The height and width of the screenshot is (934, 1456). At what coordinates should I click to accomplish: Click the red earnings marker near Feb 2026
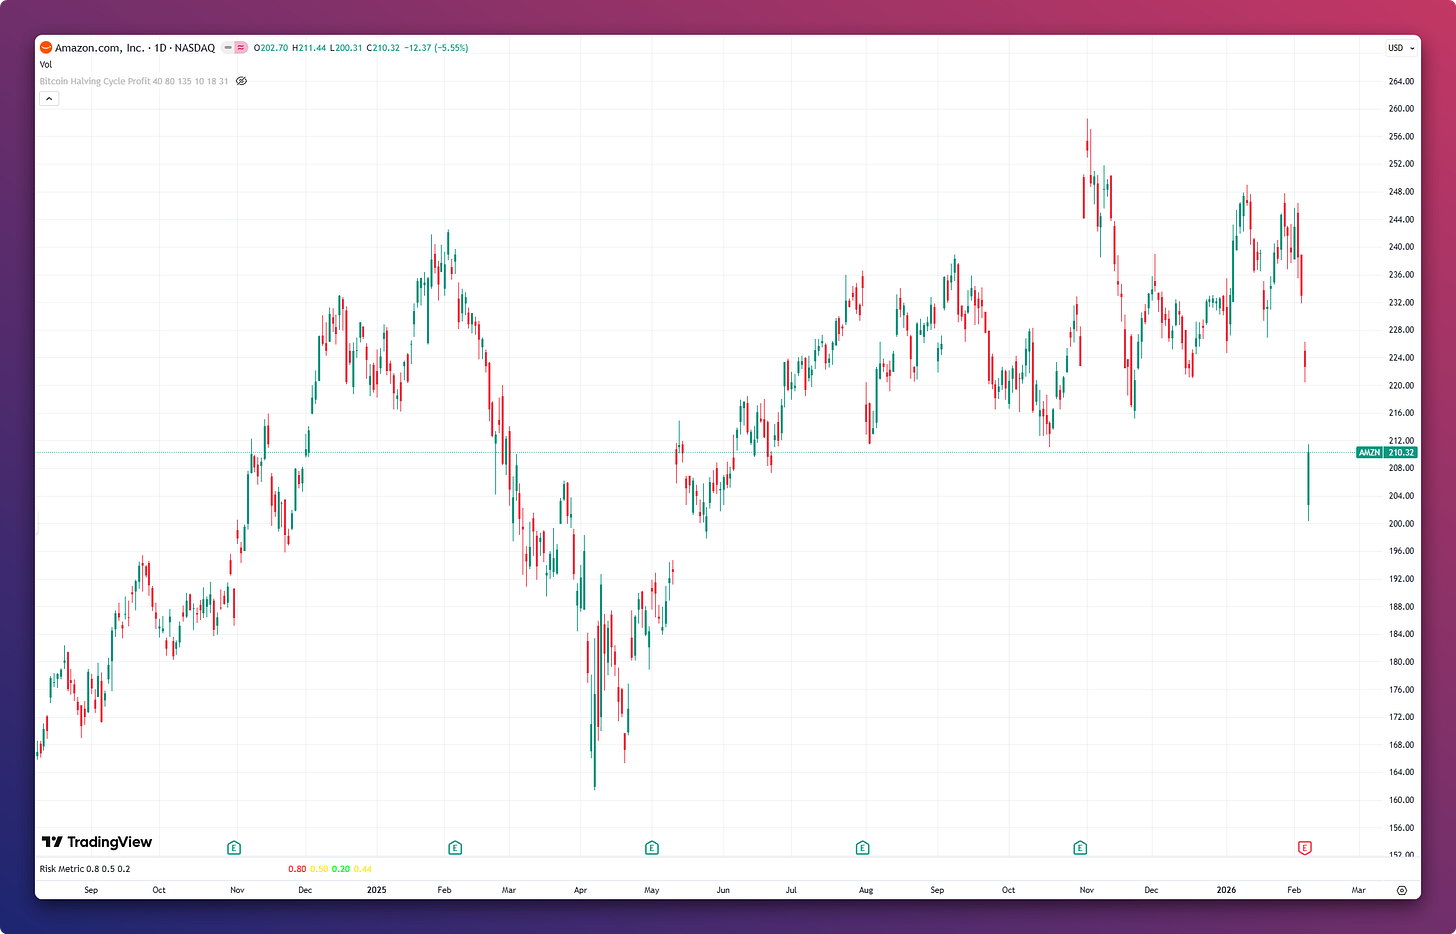point(1304,848)
